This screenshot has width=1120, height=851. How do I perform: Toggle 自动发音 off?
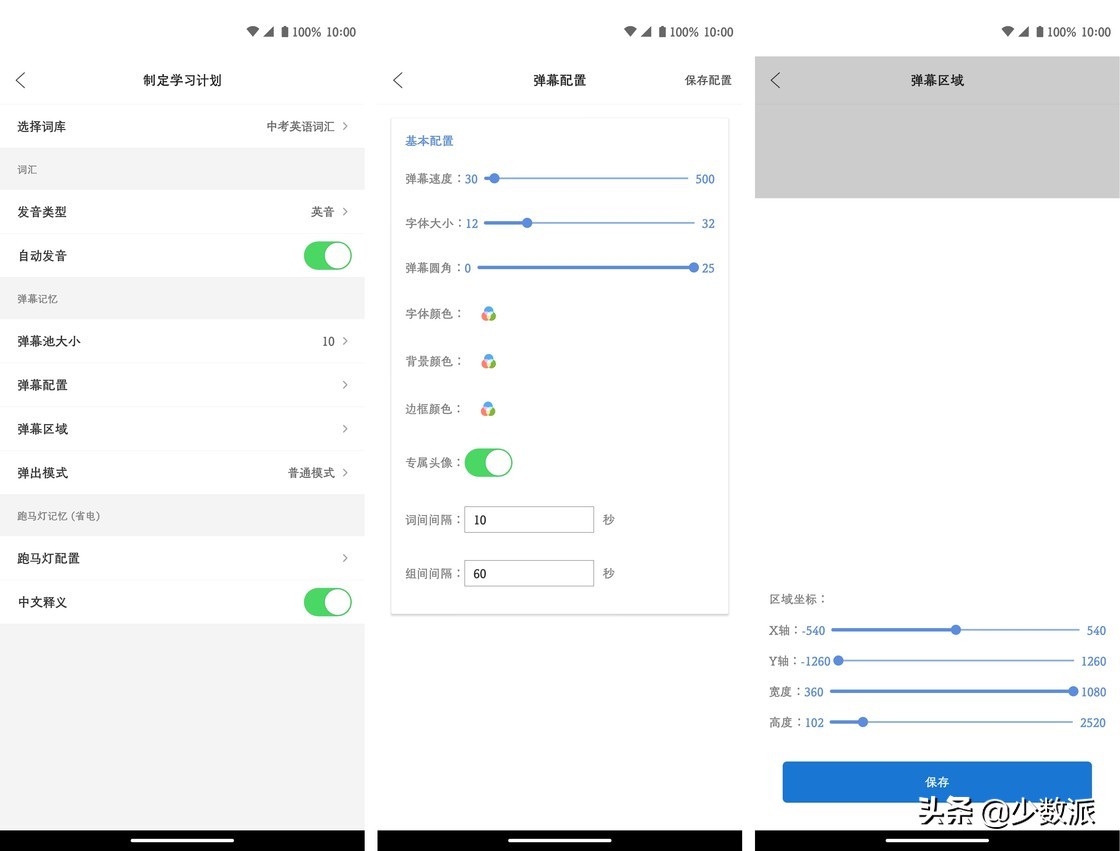(327, 255)
